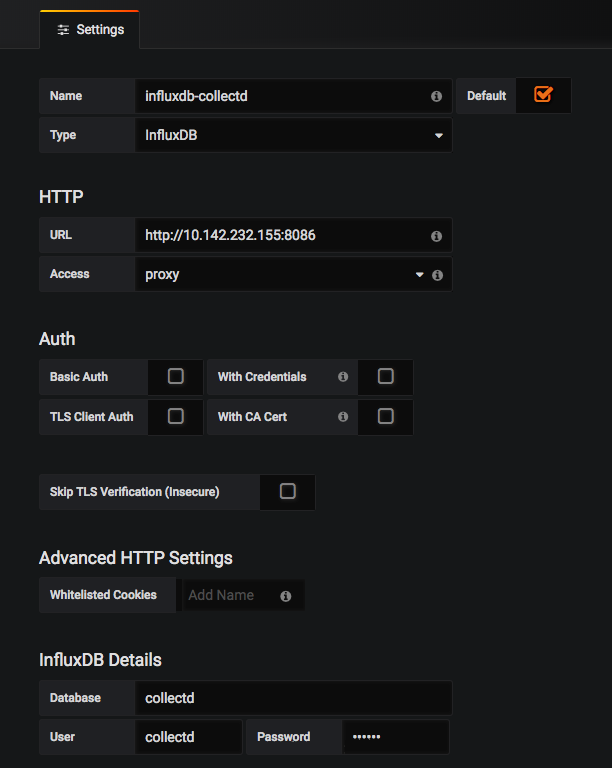Click the Whitelisted Cookies info icon
Image resolution: width=612 pixels, height=768 pixels.
(285, 596)
